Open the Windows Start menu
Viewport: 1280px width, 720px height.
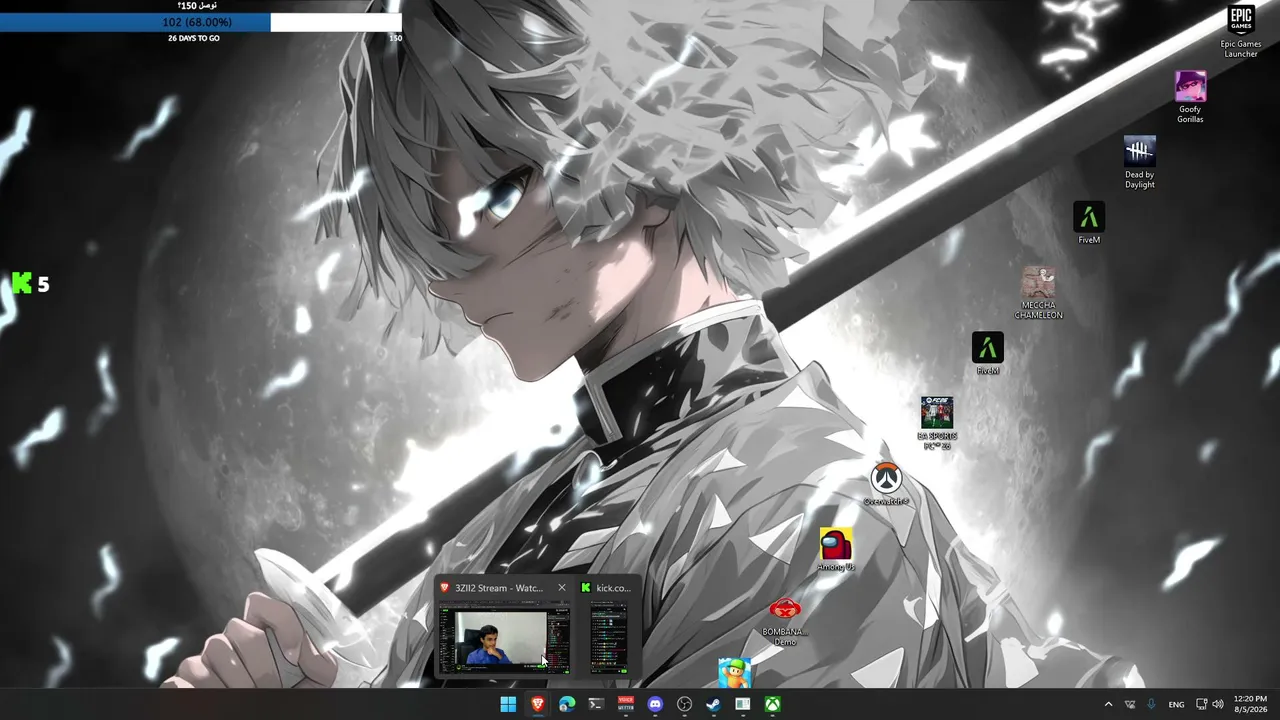[x=508, y=704]
